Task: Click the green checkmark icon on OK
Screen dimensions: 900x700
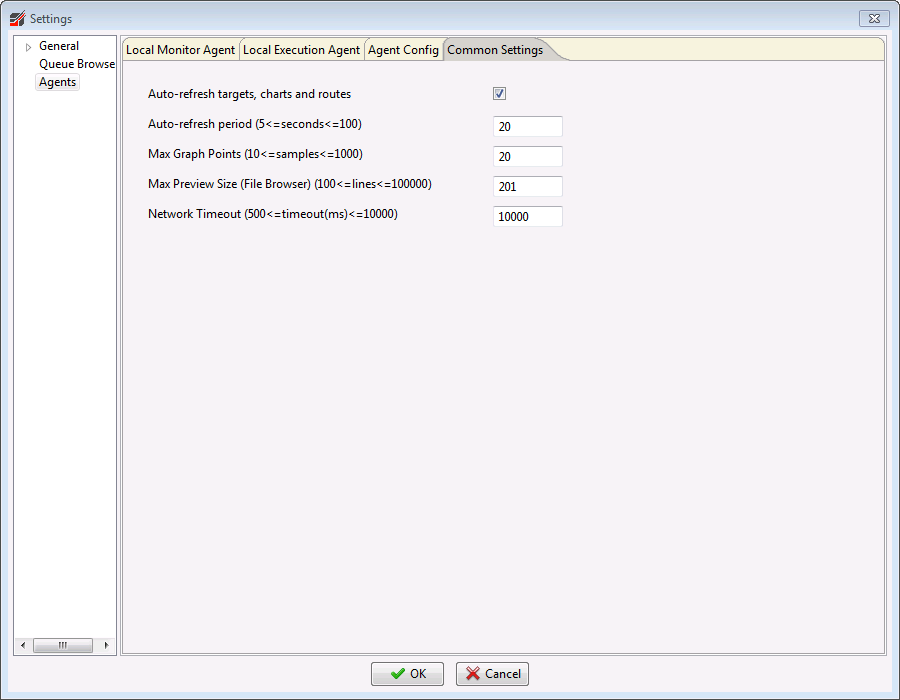Action: point(398,674)
